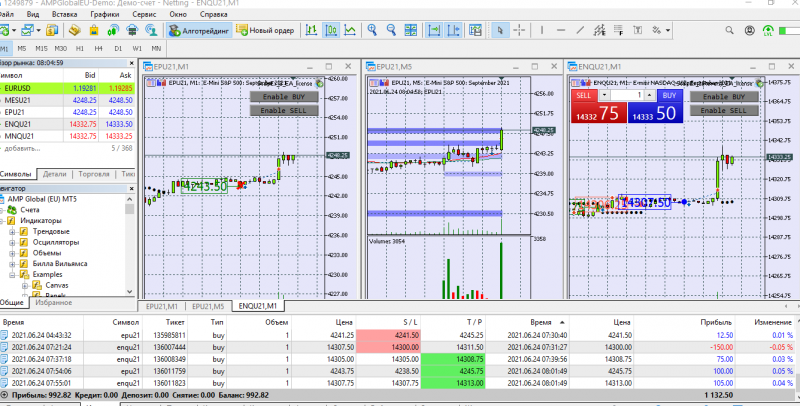The width and height of the screenshot is (800, 406).
Task: Open the drawing objects dropdown arrow
Action: [x=668, y=31]
